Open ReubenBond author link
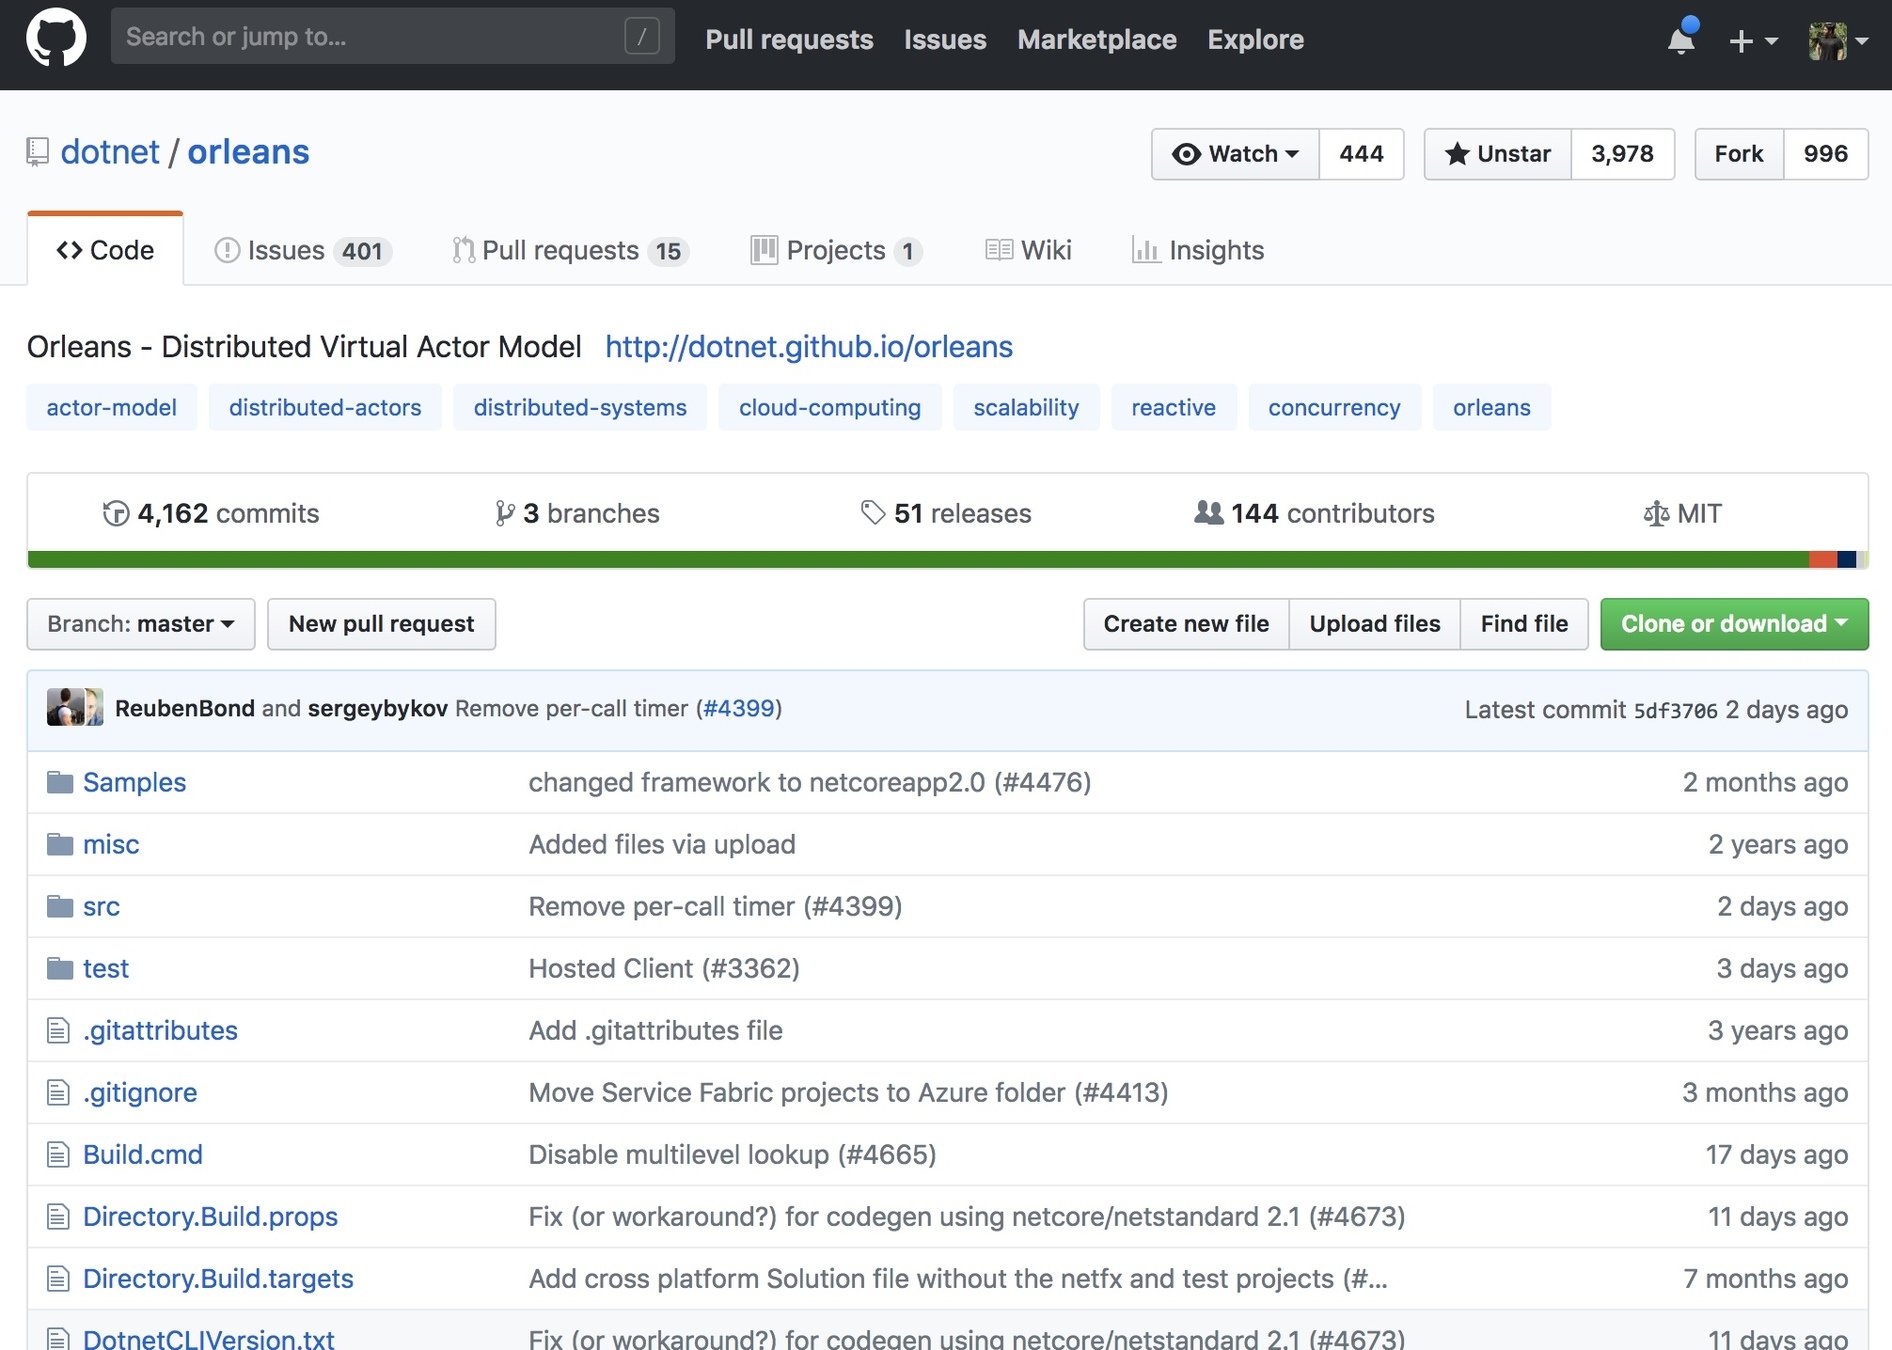The width and height of the screenshot is (1892, 1350). (185, 708)
